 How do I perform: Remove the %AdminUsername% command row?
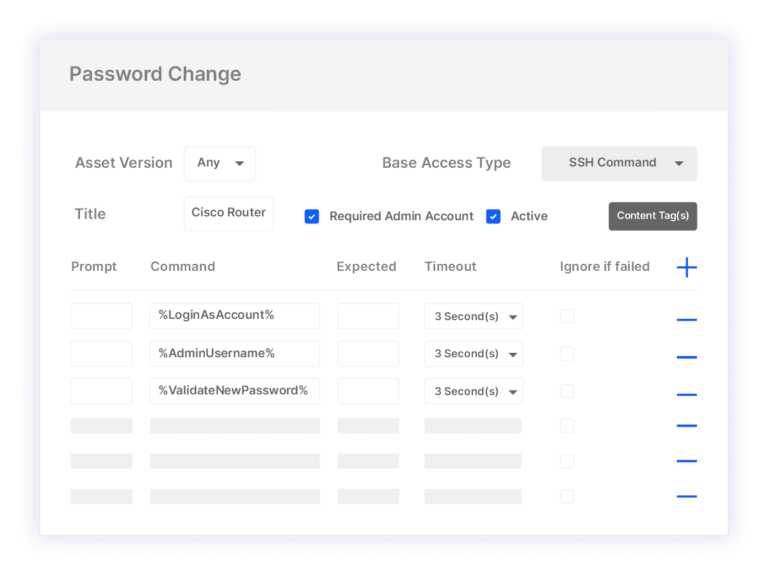point(687,357)
